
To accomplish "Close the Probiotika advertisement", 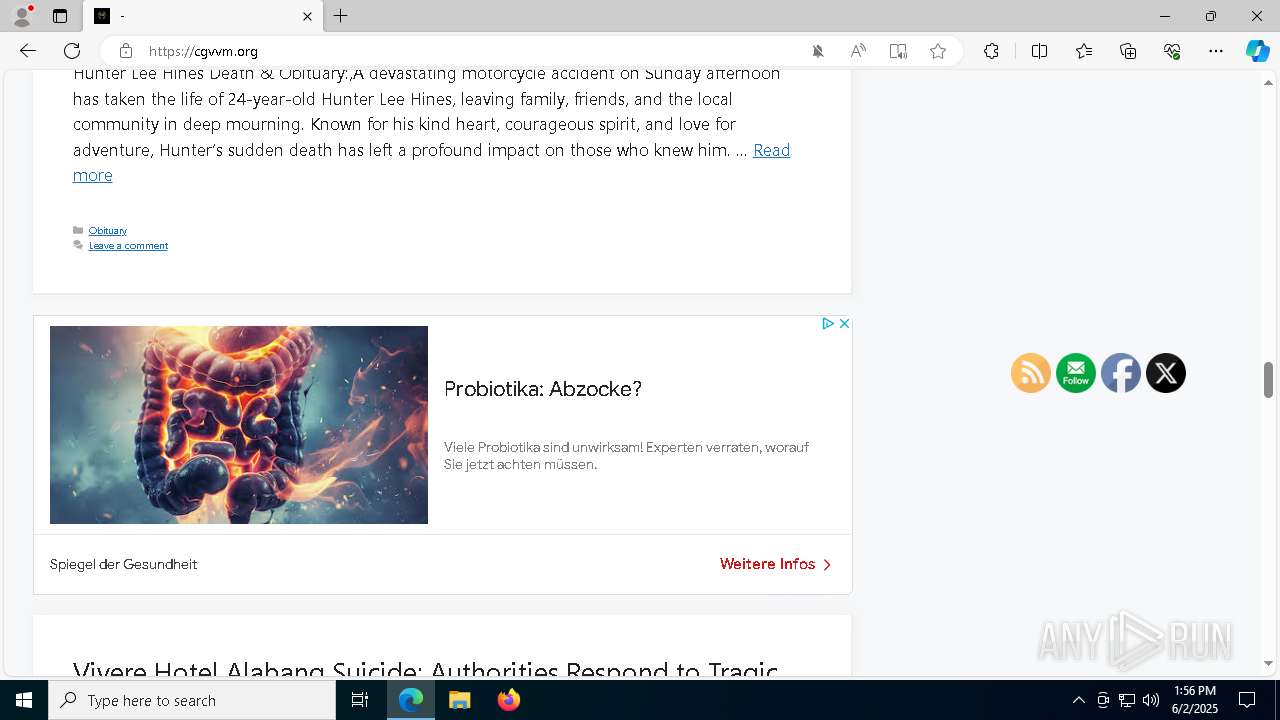I will (844, 323).
